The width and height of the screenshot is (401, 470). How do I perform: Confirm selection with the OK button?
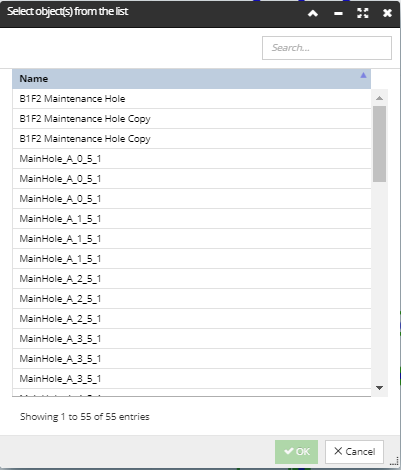[296, 452]
